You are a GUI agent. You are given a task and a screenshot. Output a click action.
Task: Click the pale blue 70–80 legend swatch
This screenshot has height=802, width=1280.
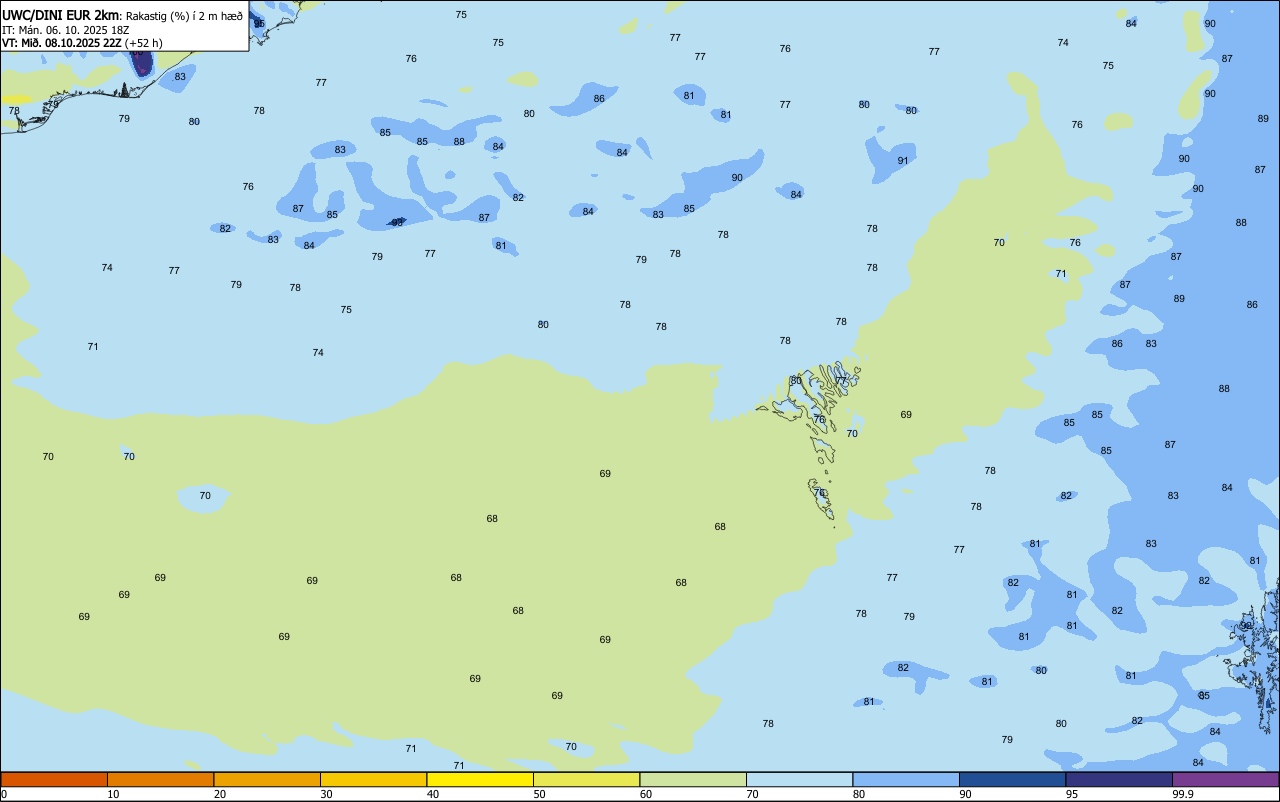coord(799,779)
